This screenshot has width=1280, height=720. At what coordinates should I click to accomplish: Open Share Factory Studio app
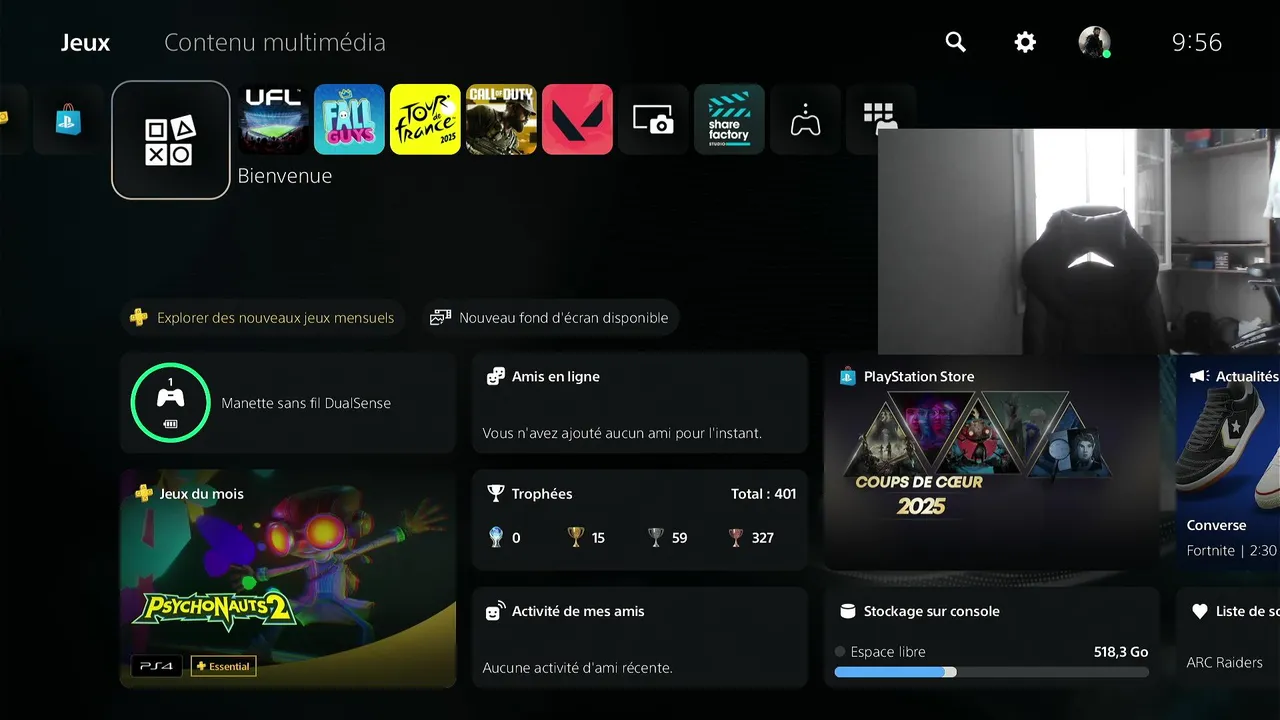(729, 119)
